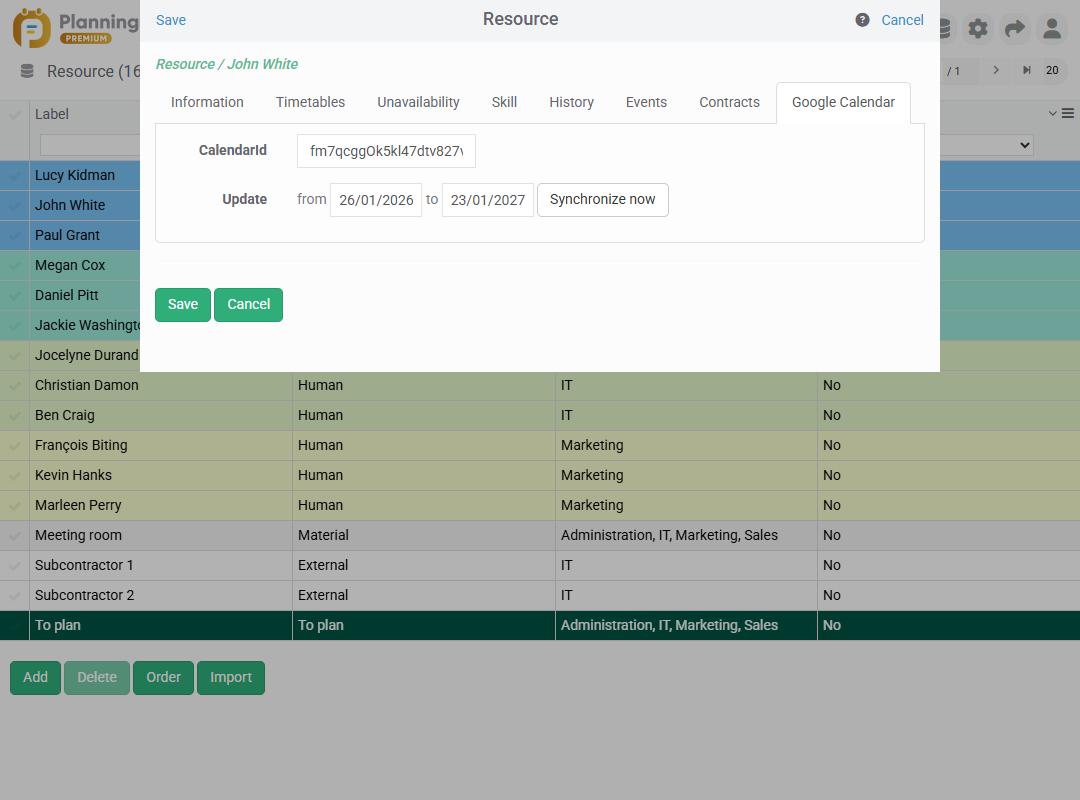
Task: Click the CalendarId input field
Action: (386, 151)
